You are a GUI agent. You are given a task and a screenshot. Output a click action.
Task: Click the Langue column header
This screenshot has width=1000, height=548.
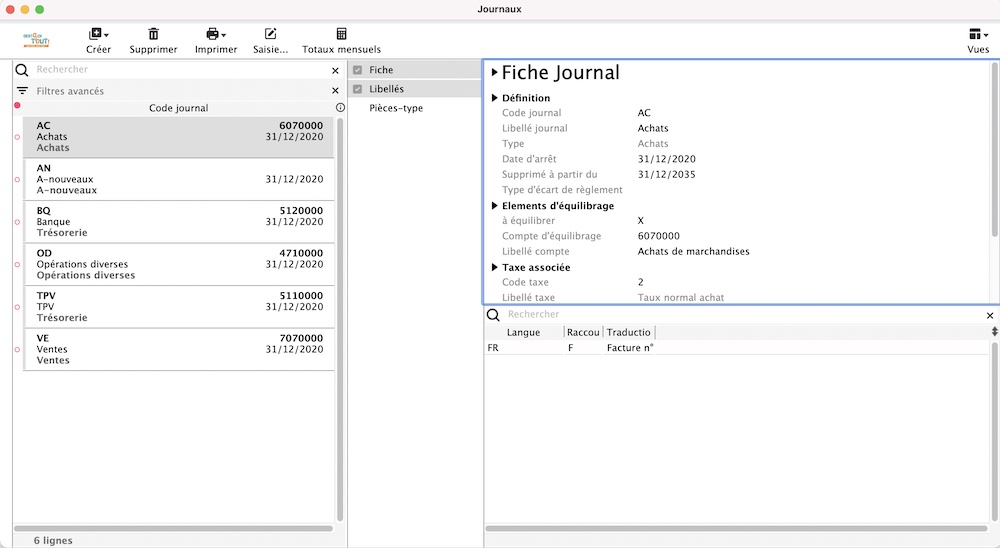pos(524,332)
